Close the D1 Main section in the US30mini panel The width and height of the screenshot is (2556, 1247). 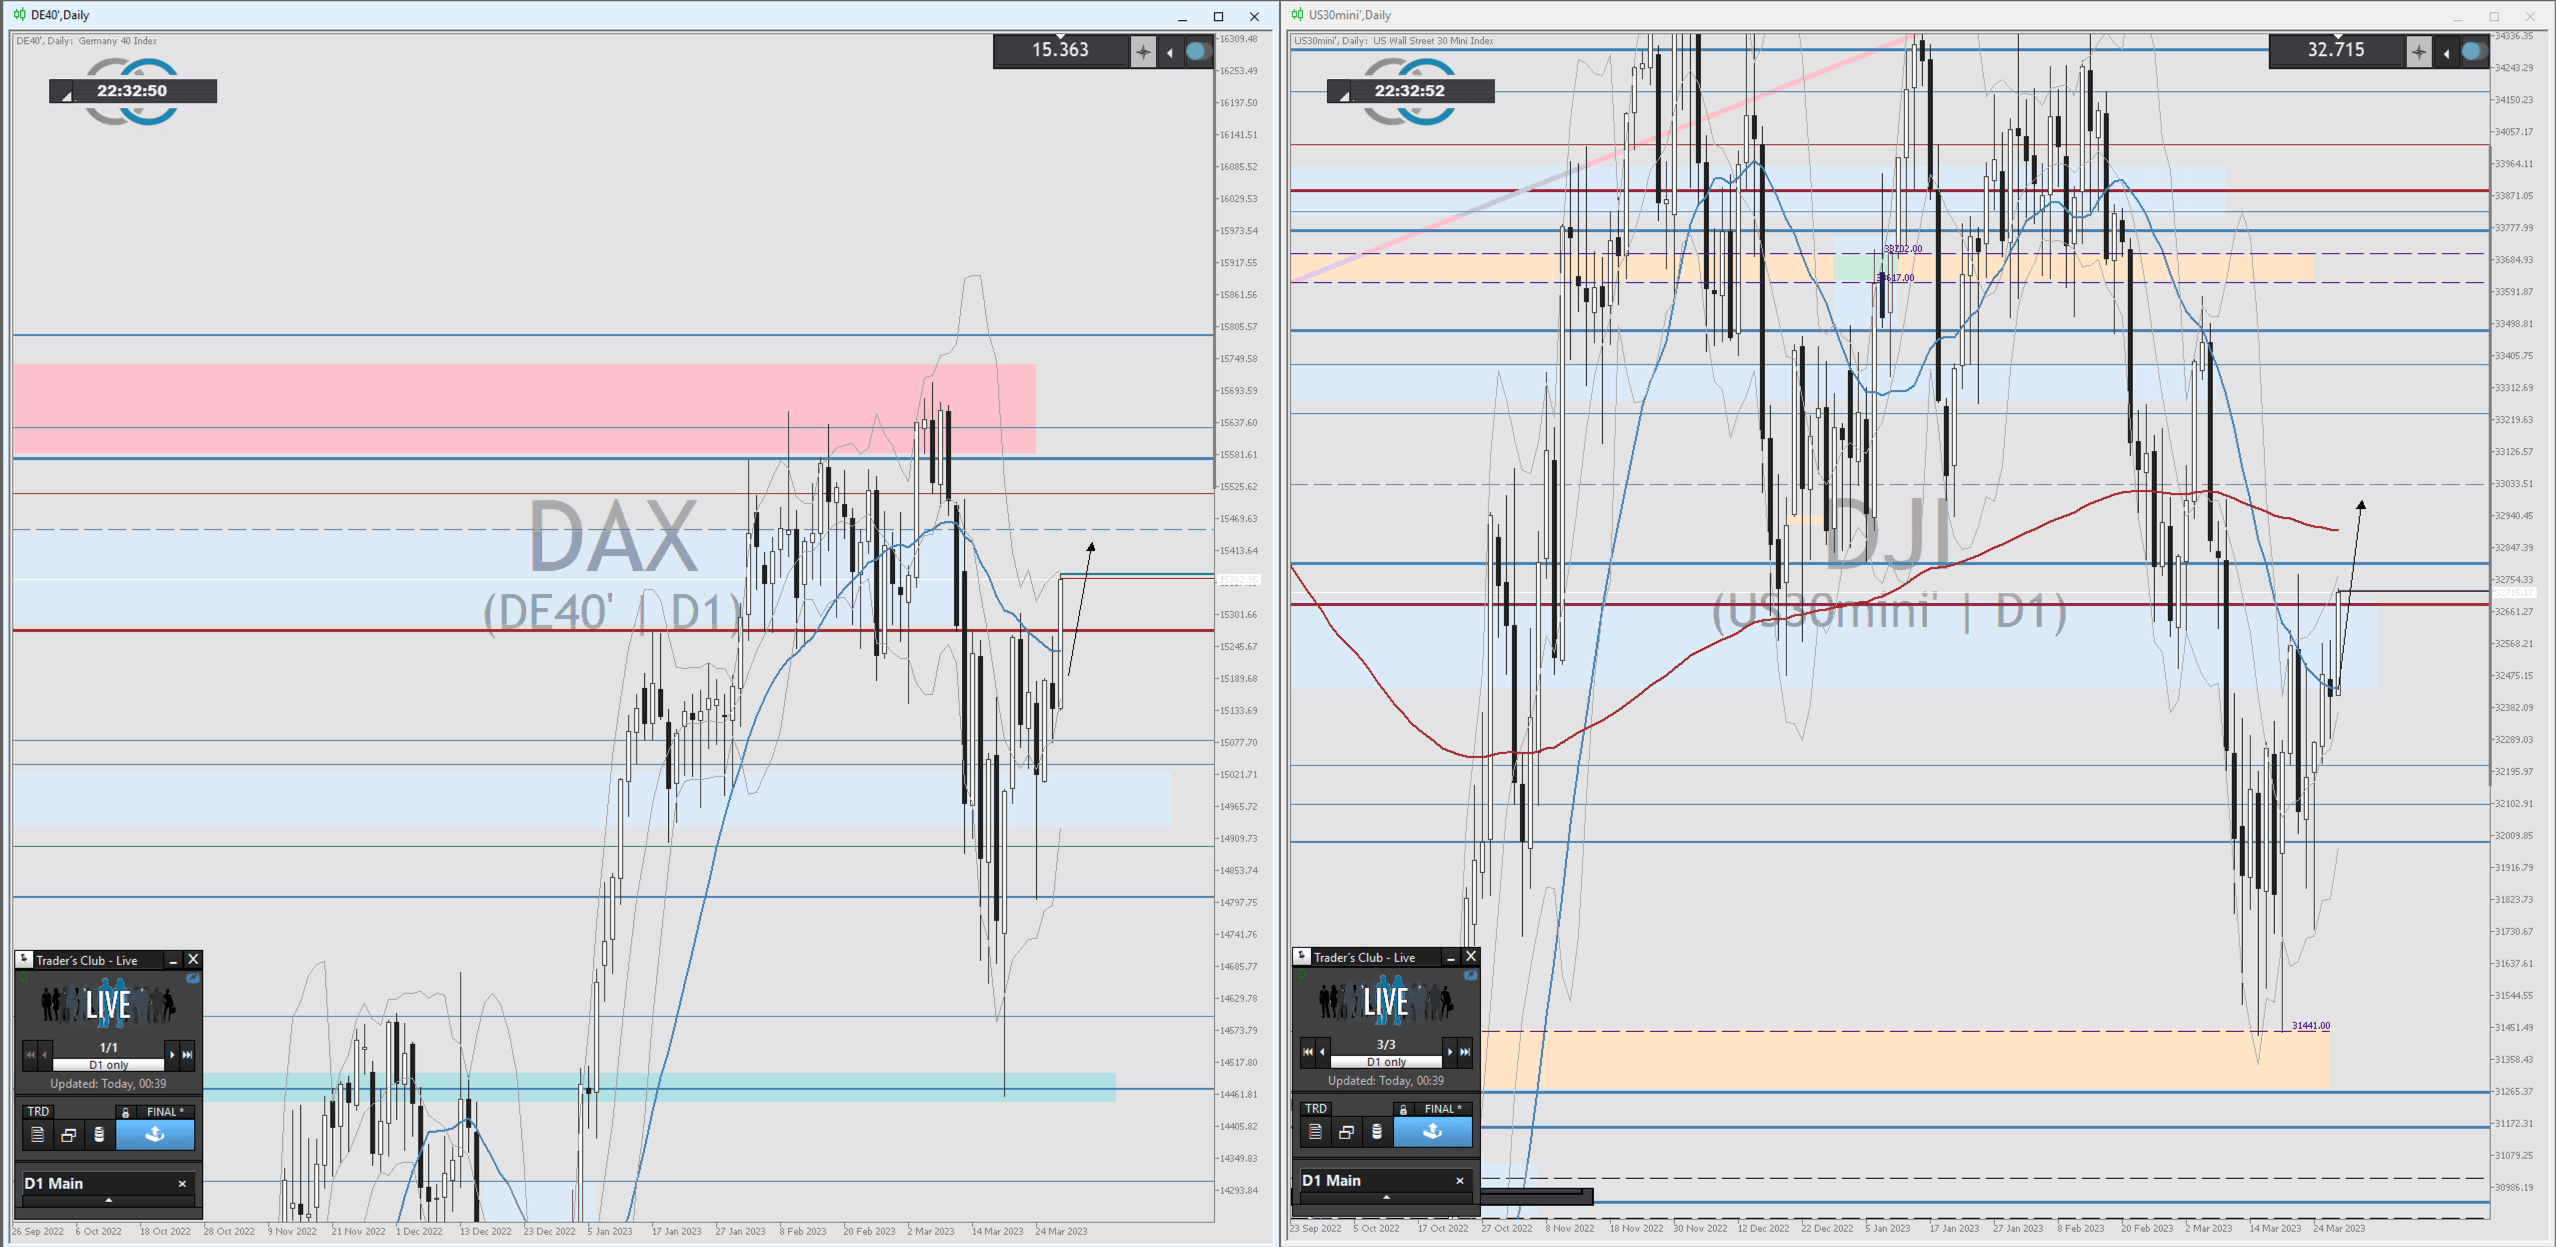(x=1460, y=1180)
